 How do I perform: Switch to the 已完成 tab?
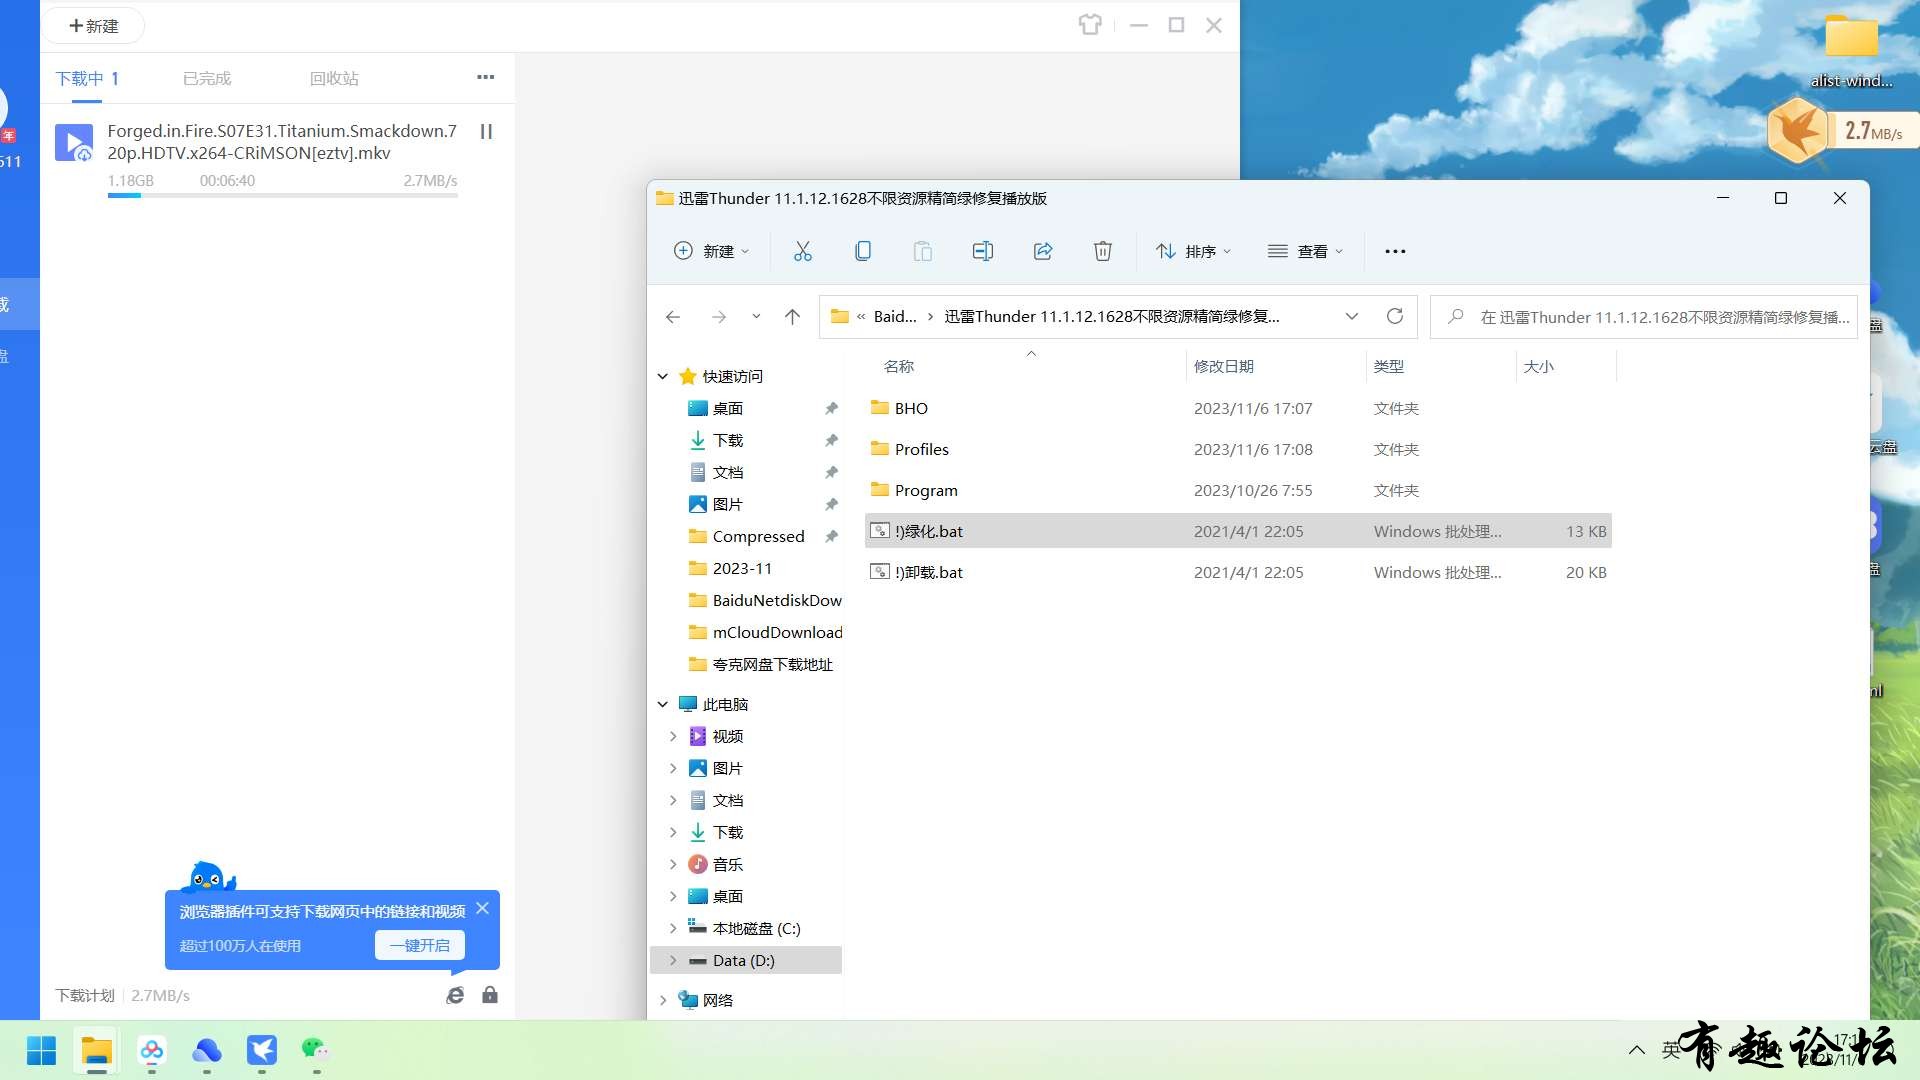(x=207, y=78)
